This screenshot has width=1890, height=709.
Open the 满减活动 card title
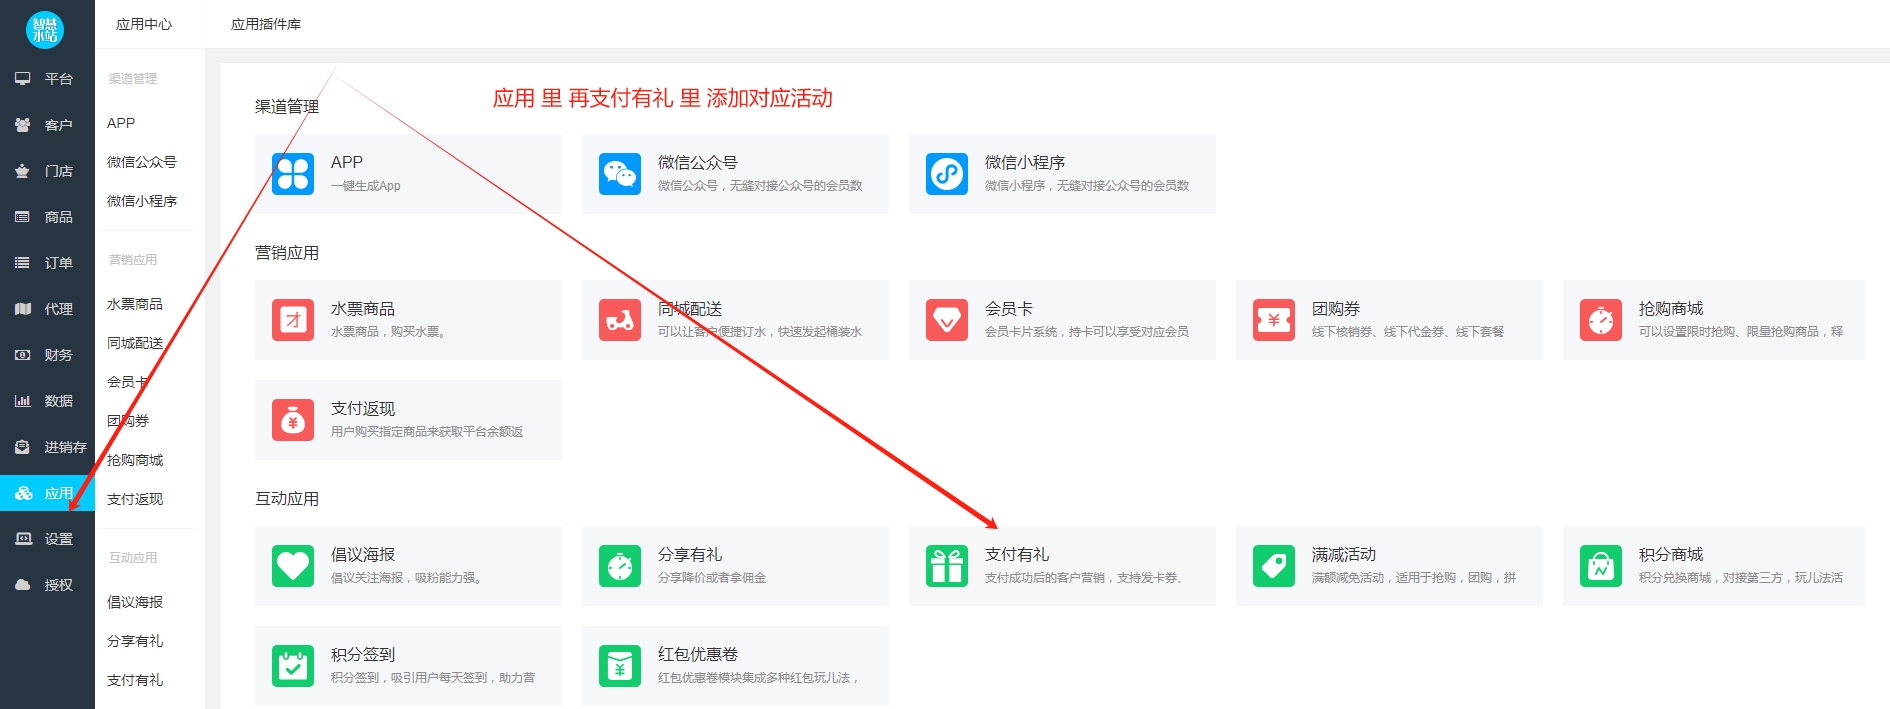[x=1344, y=554]
